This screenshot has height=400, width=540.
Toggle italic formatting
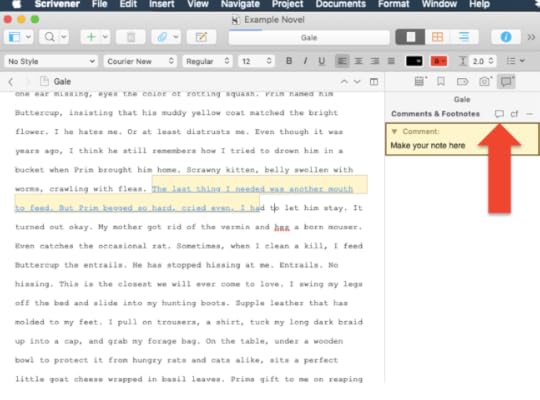(x=305, y=61)
